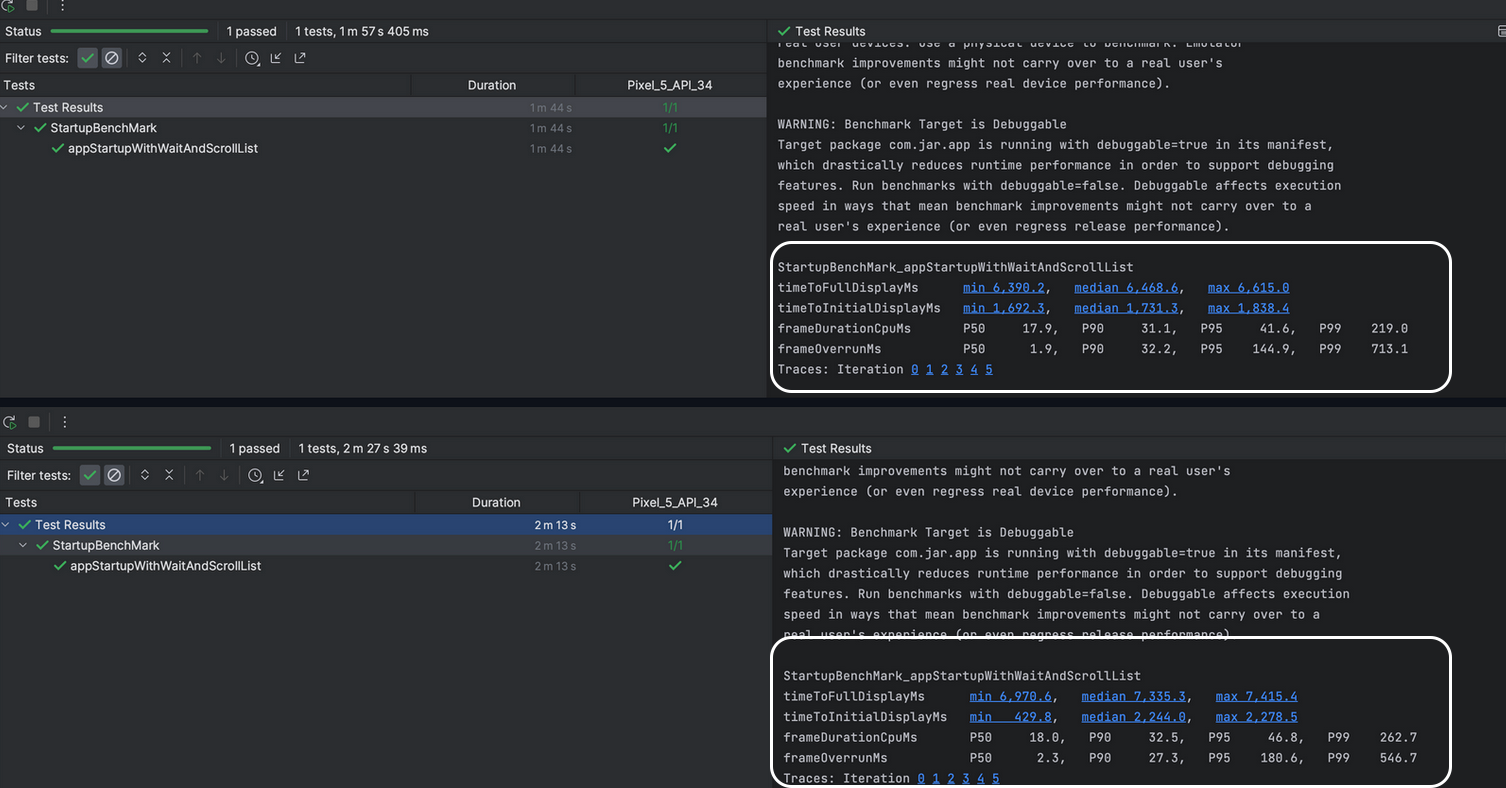Screen dimensions: 1506x788
Task: Open timeToInitialDisplayMs max 2,278.5 link
Action: 1256,716
